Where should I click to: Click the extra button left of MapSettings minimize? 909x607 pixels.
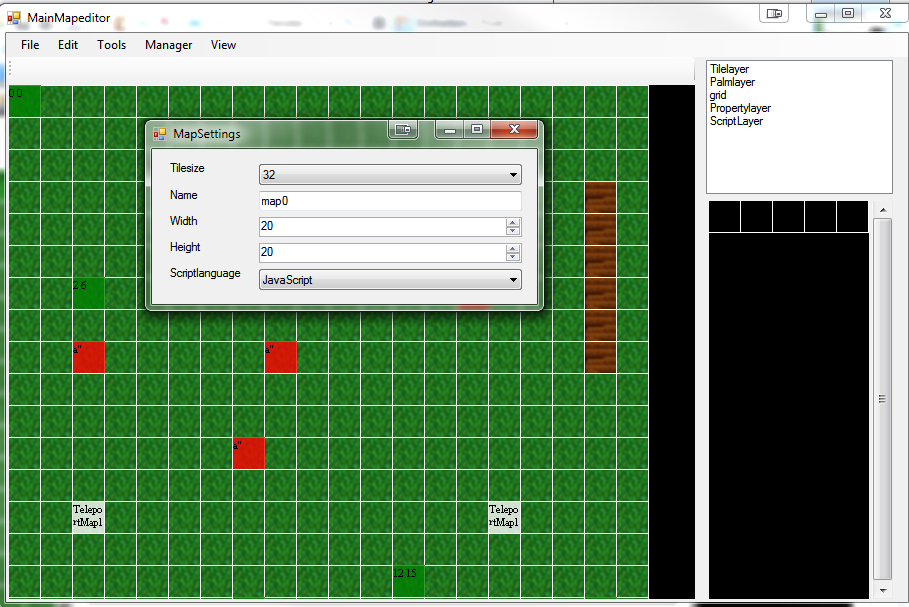pyautogui.click(x=403, y=130)
